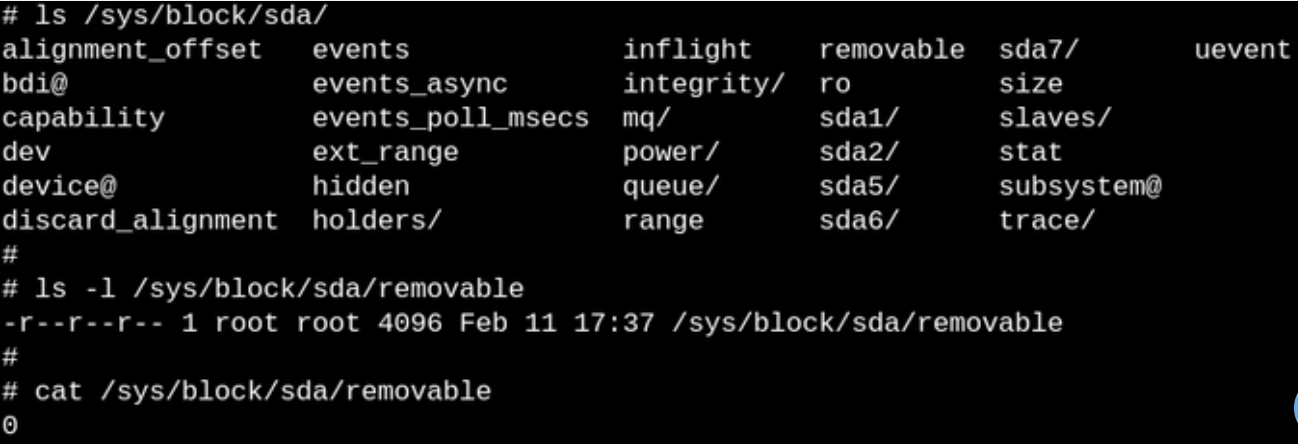Click the -r--r--r-- permissions string
This screenshot has height=444, width=1298.
[83, 323]
